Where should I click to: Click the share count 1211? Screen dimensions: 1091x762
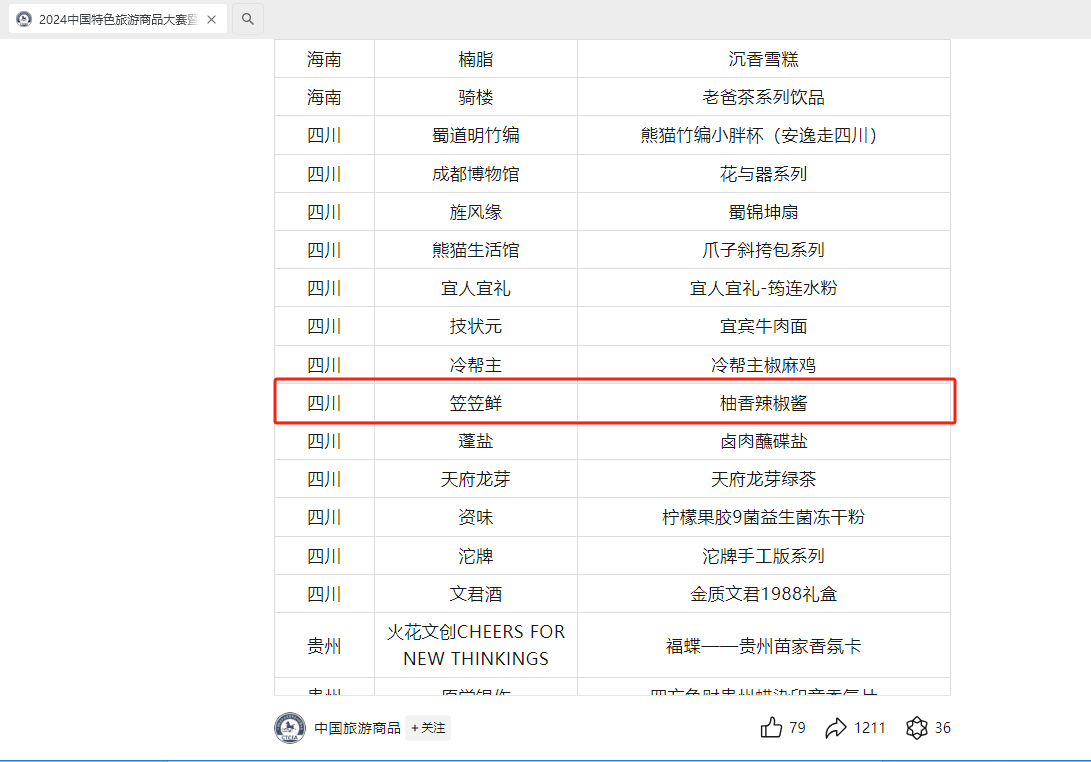(870, 728)
